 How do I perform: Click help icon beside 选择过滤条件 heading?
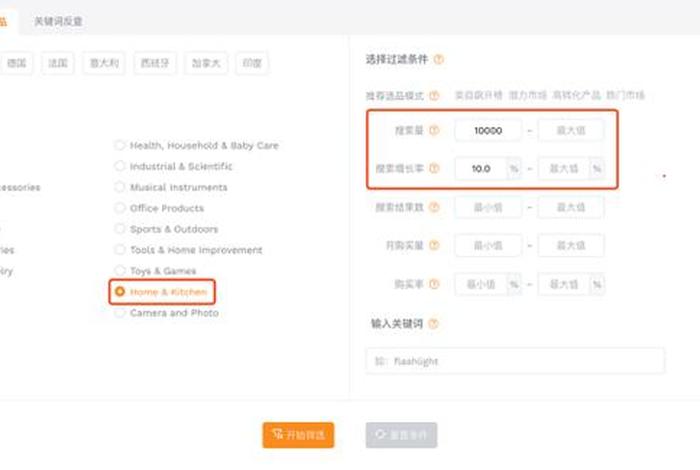[439, 60]
